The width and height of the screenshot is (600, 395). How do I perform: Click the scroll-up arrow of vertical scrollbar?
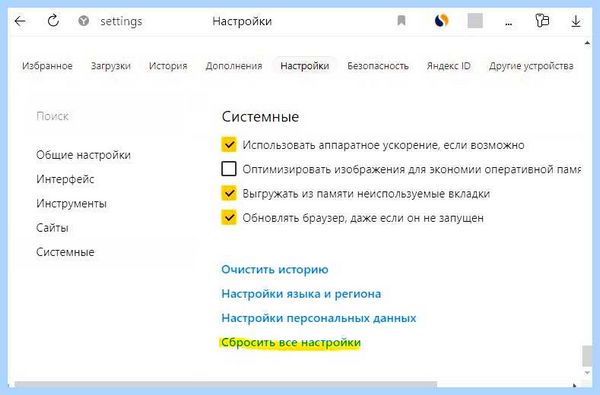coord(587,43)
